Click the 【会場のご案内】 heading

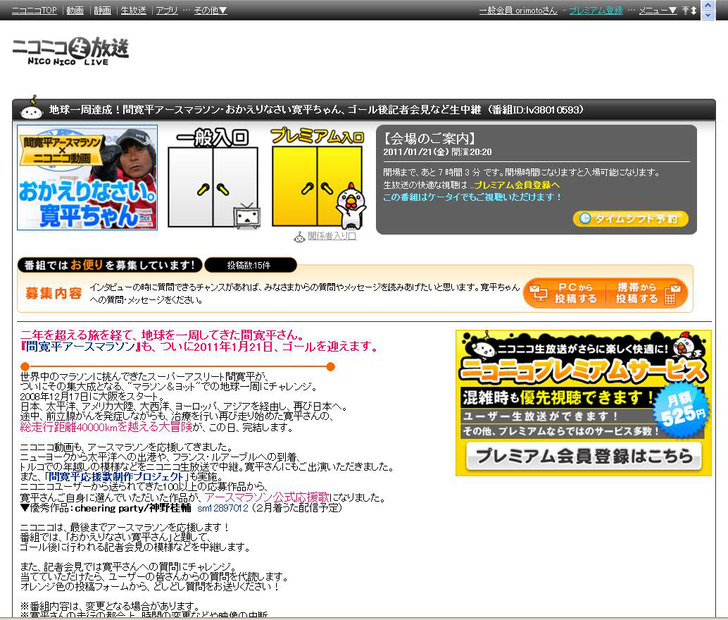click(x=429, y=138)
